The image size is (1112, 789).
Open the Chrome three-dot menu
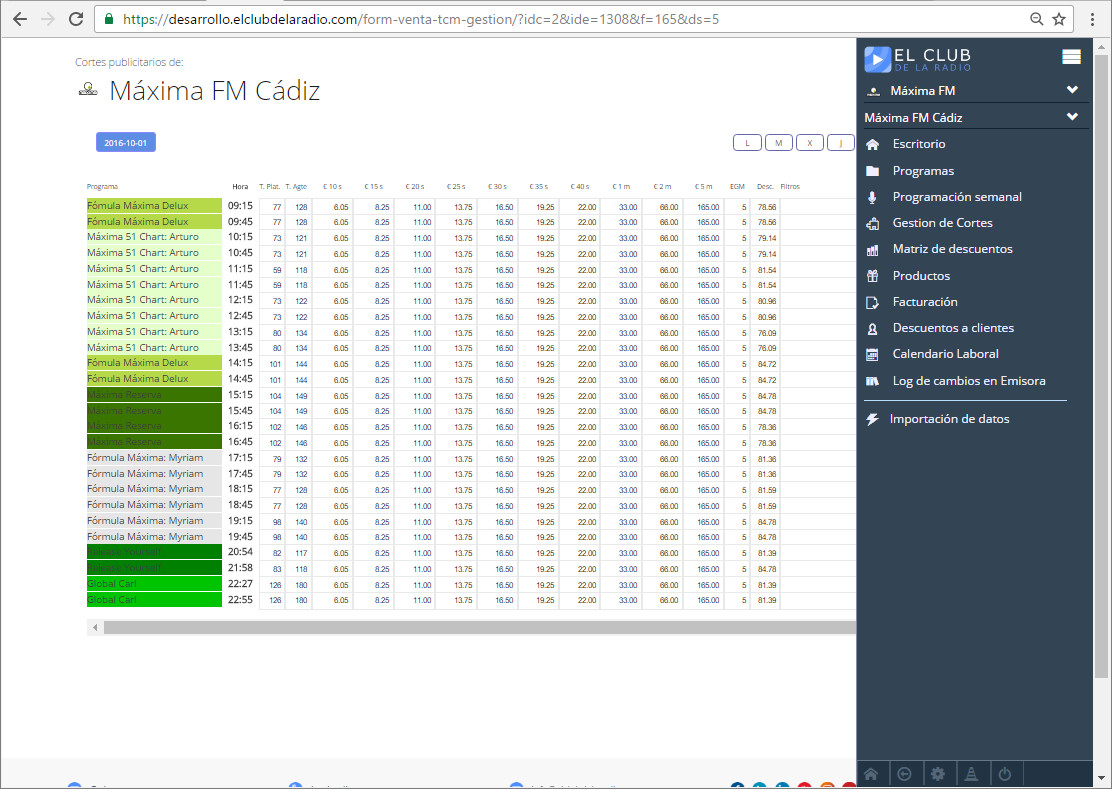click(x=1093, y=19)
